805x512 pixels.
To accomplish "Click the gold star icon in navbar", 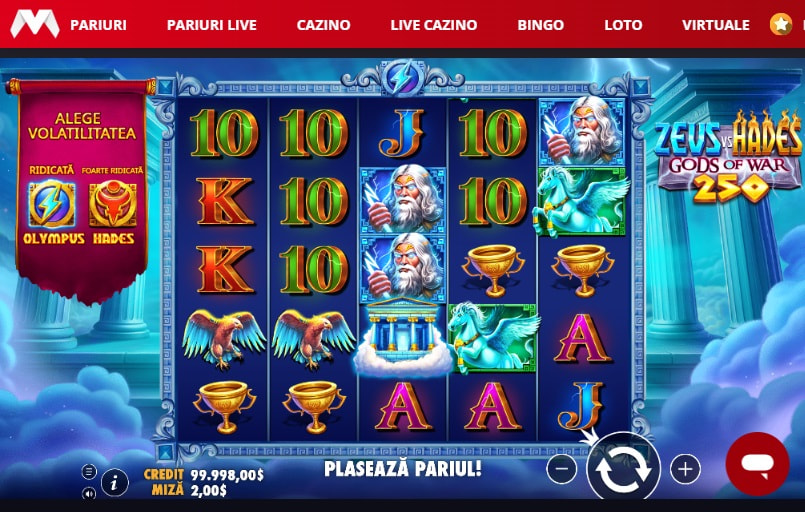I will click(781, 24).
